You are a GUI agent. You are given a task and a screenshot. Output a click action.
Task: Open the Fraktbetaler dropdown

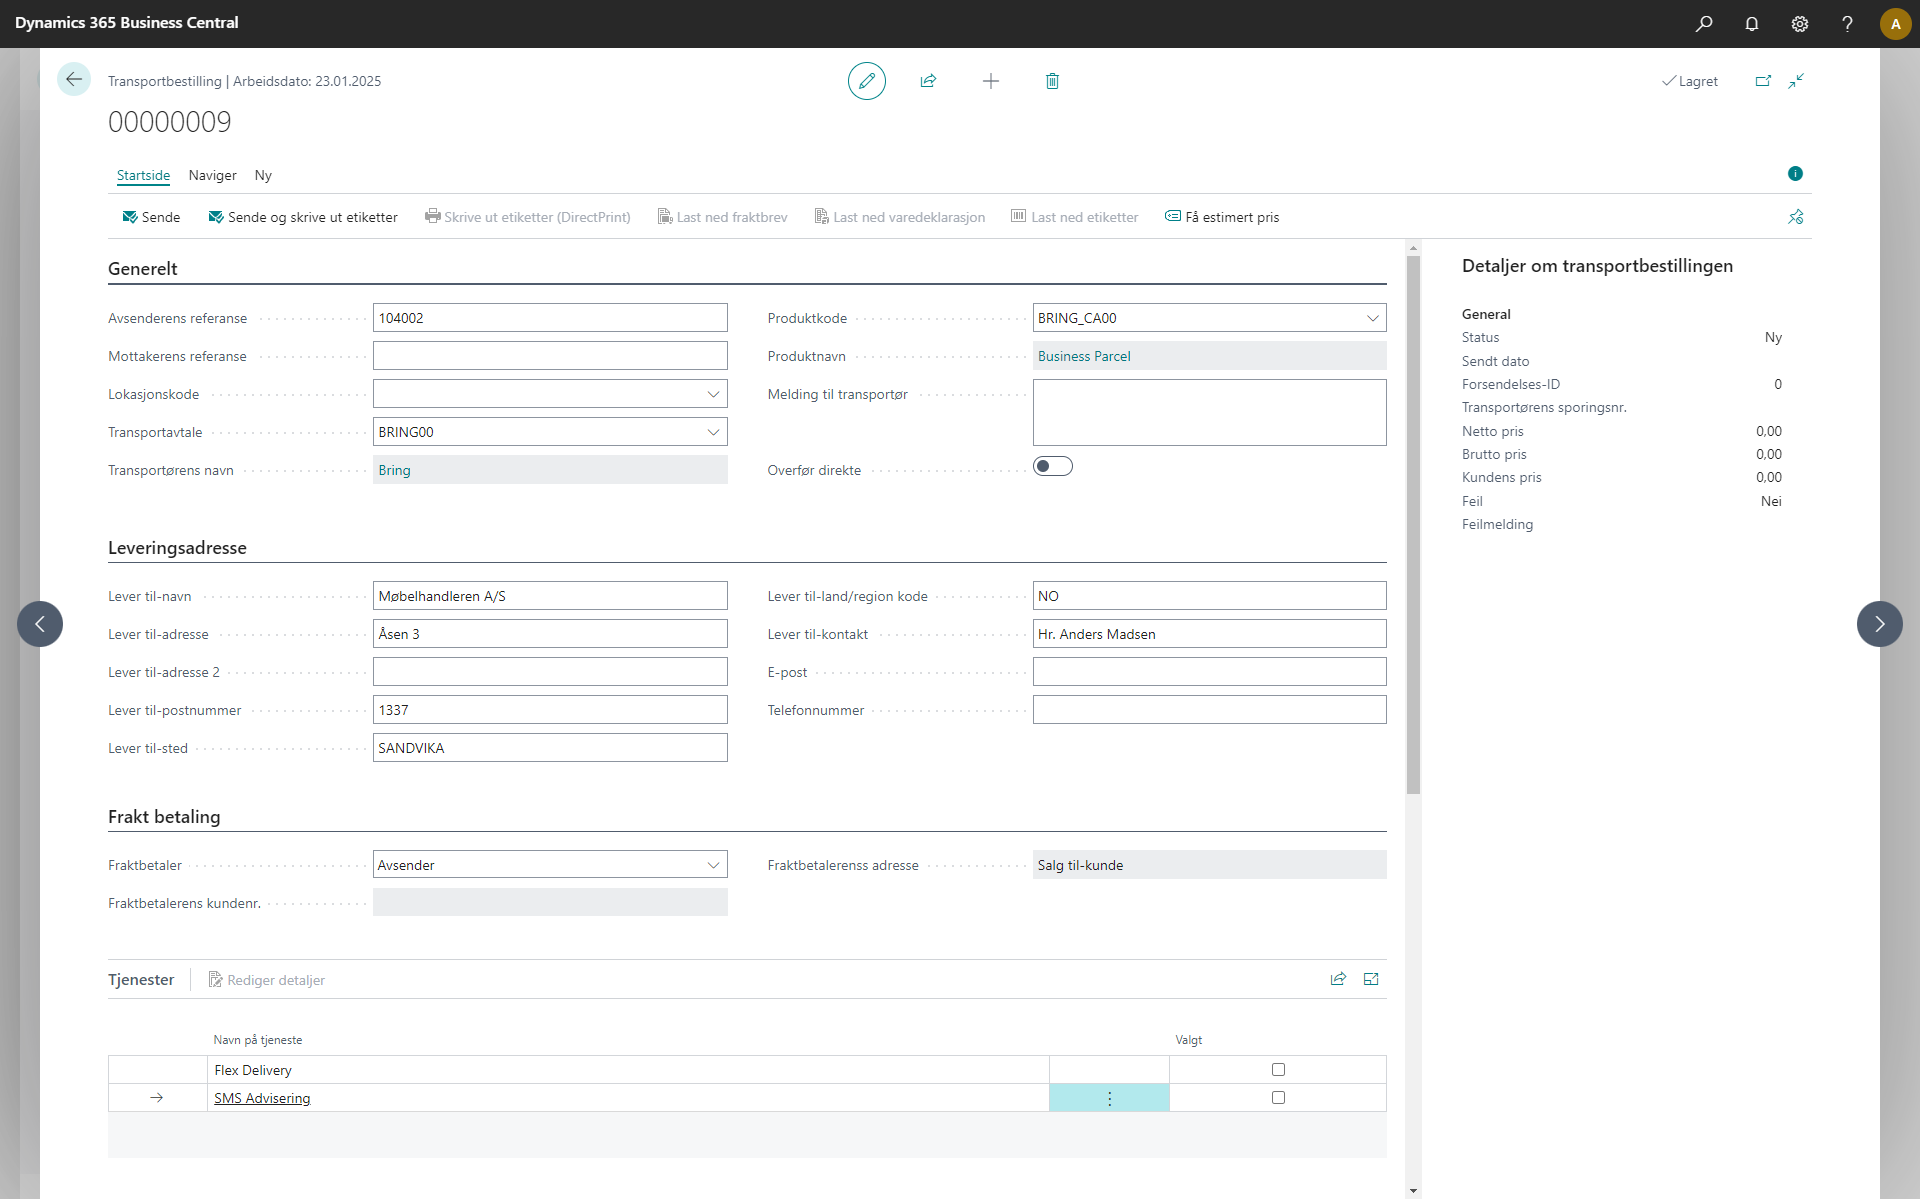click(713, 865)
